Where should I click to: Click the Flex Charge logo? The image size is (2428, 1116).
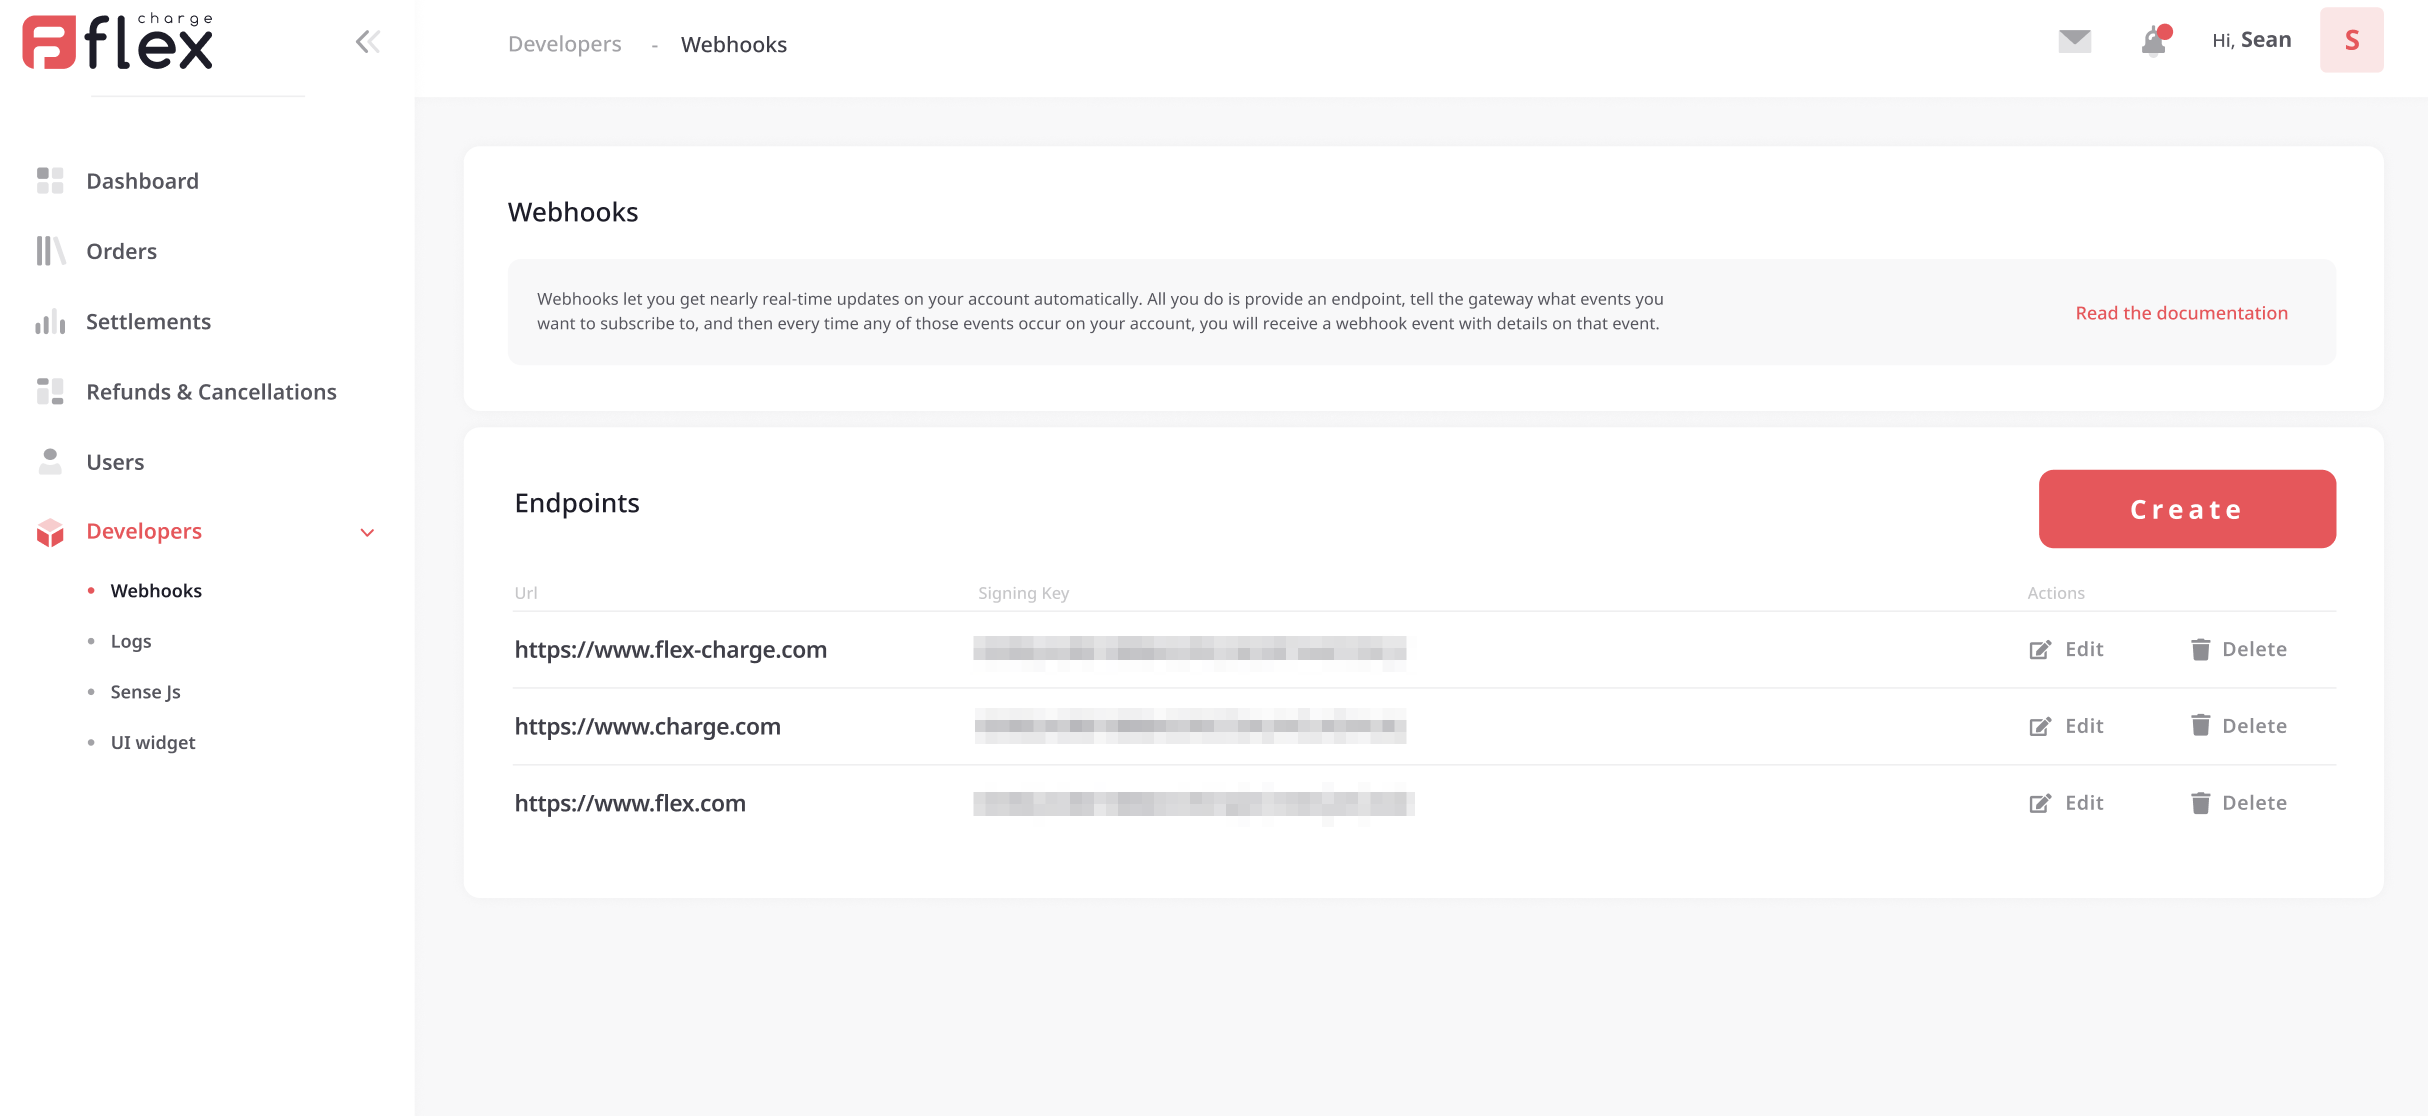pyautogui.click(x=118, y=42)
